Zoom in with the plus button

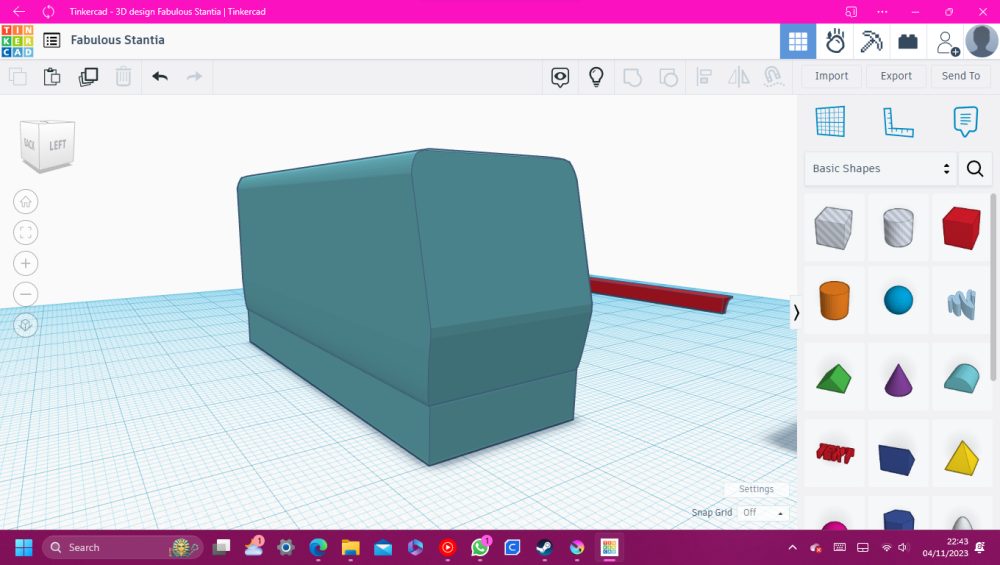coord(26,263)
